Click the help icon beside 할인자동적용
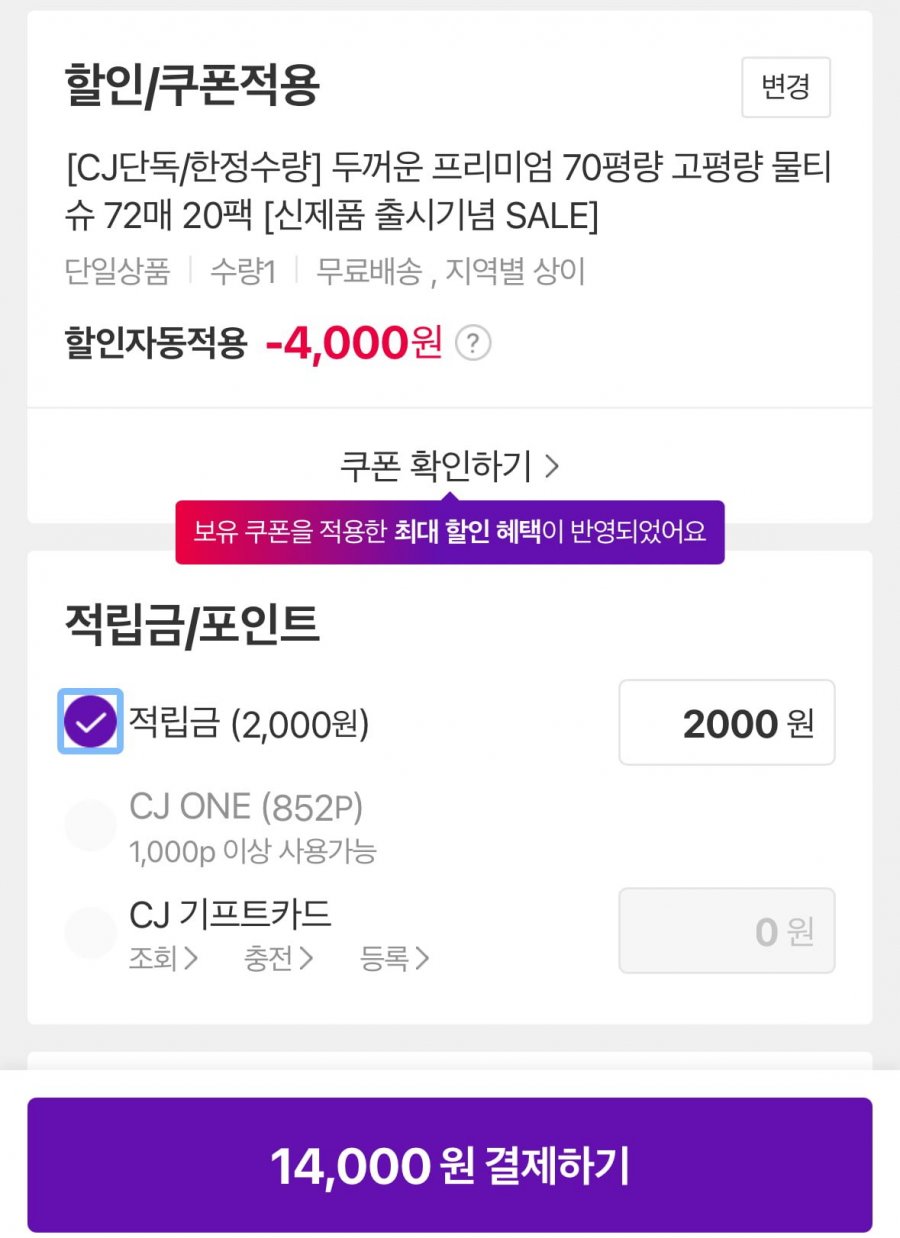The image size is (900, 1238). point(473,345)
